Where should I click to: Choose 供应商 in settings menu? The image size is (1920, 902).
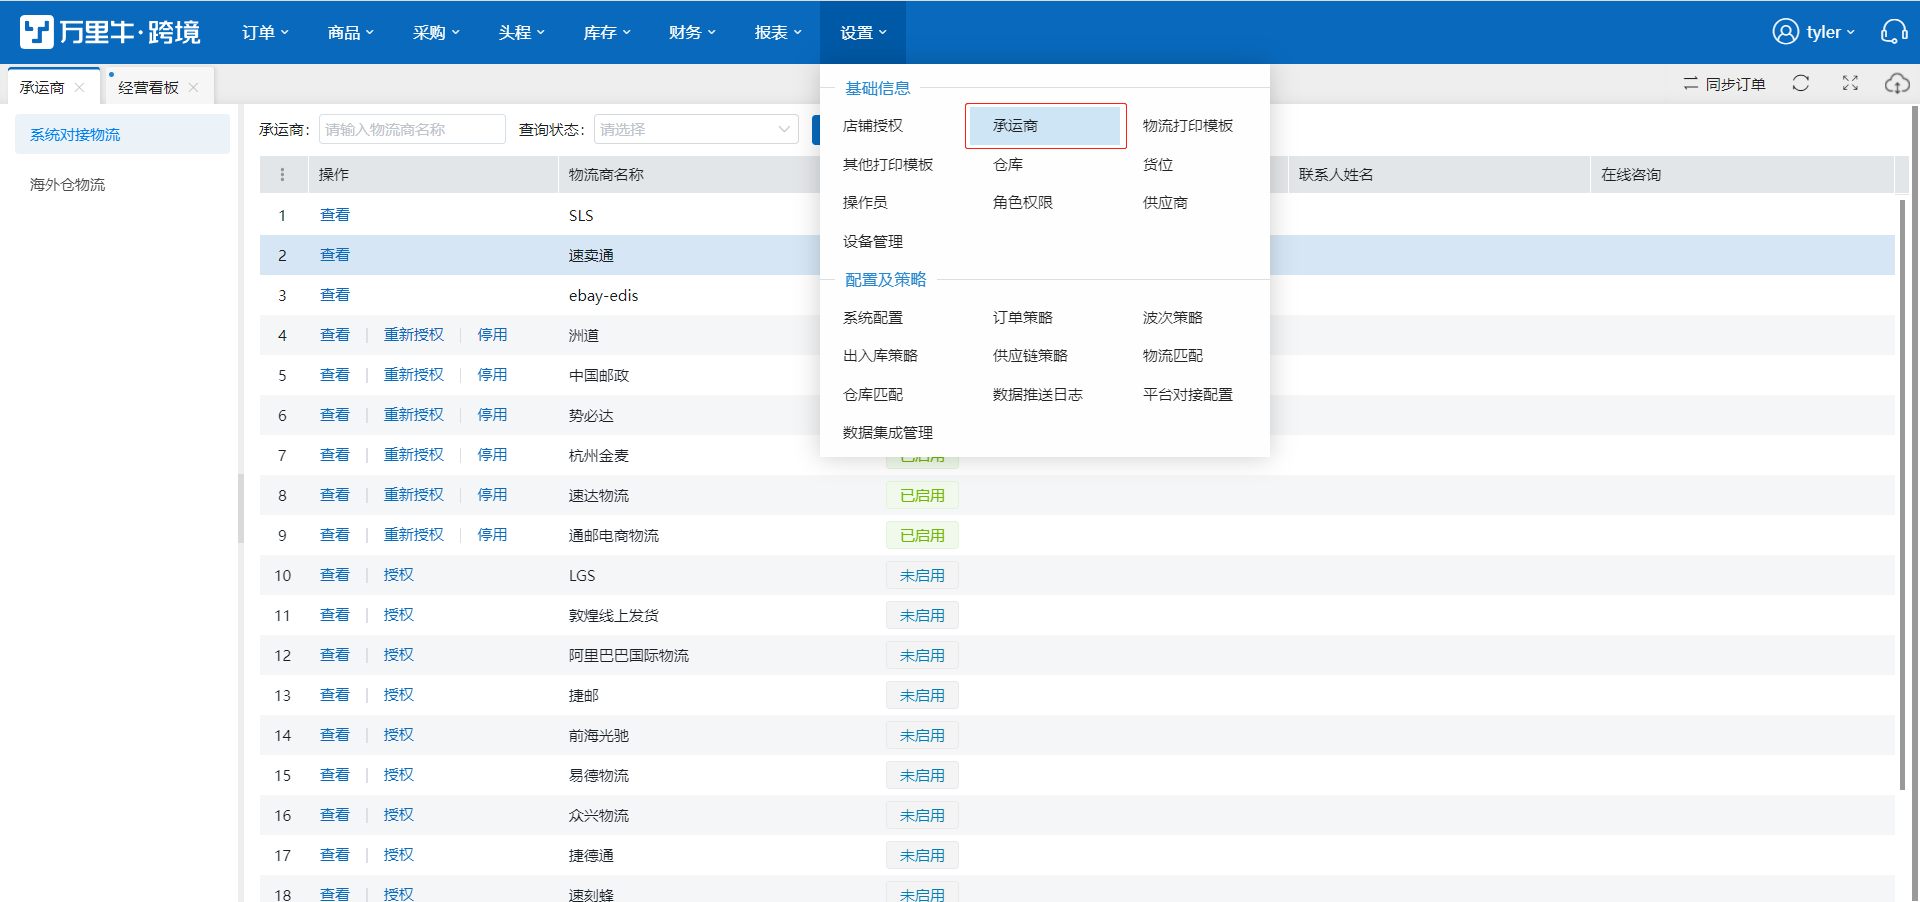click(x=1165, y=202)
